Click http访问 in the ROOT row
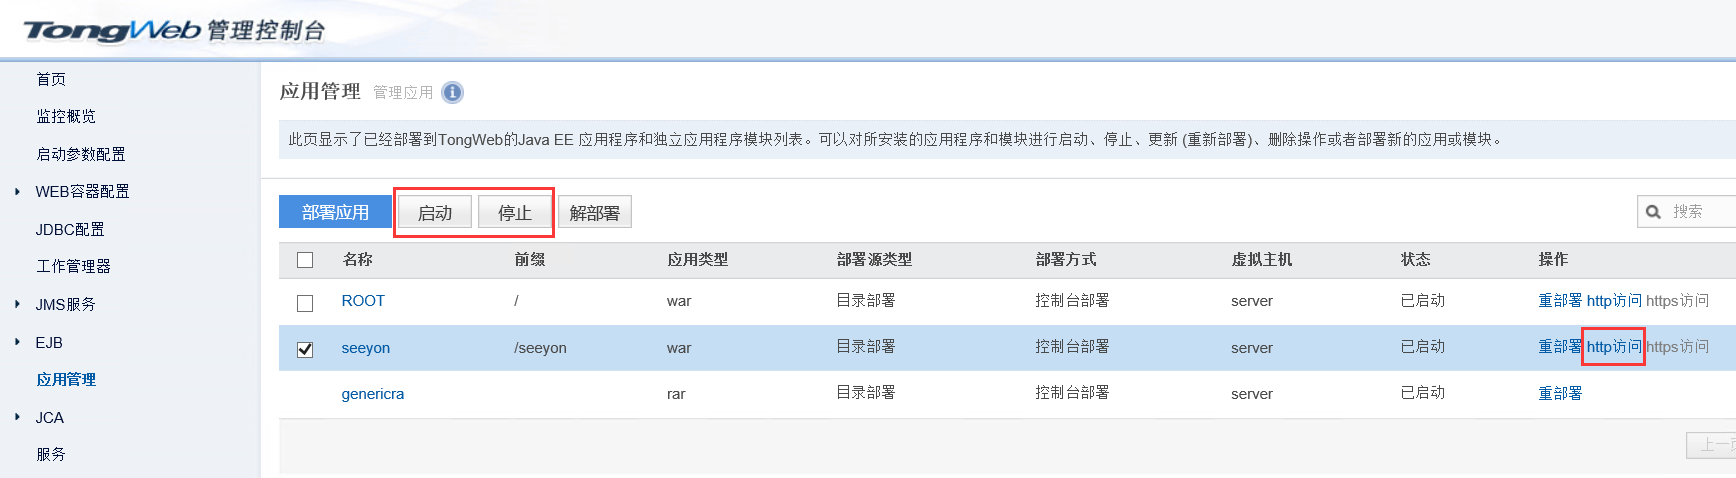1736x478 pixels. pyautogui.click(x=1614, y=300)
